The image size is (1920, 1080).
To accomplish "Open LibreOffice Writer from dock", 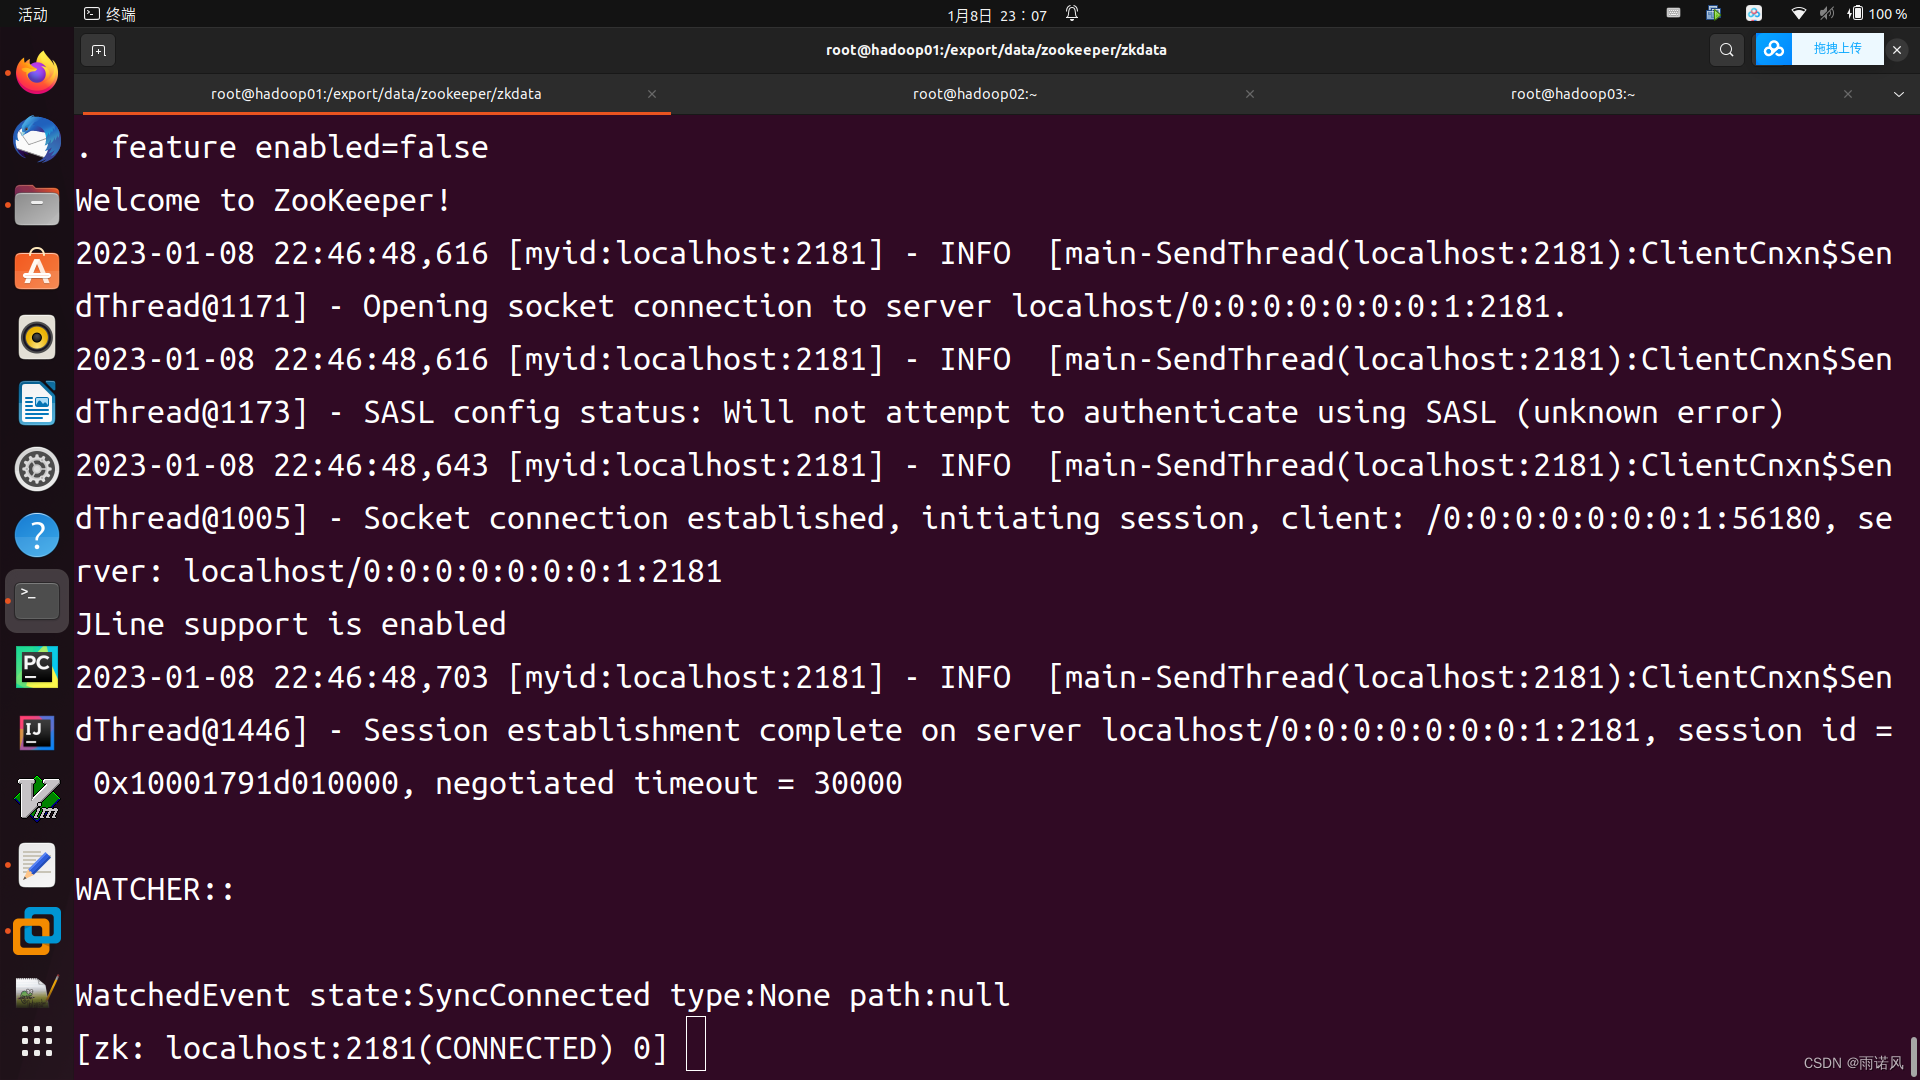I will 37,403.
